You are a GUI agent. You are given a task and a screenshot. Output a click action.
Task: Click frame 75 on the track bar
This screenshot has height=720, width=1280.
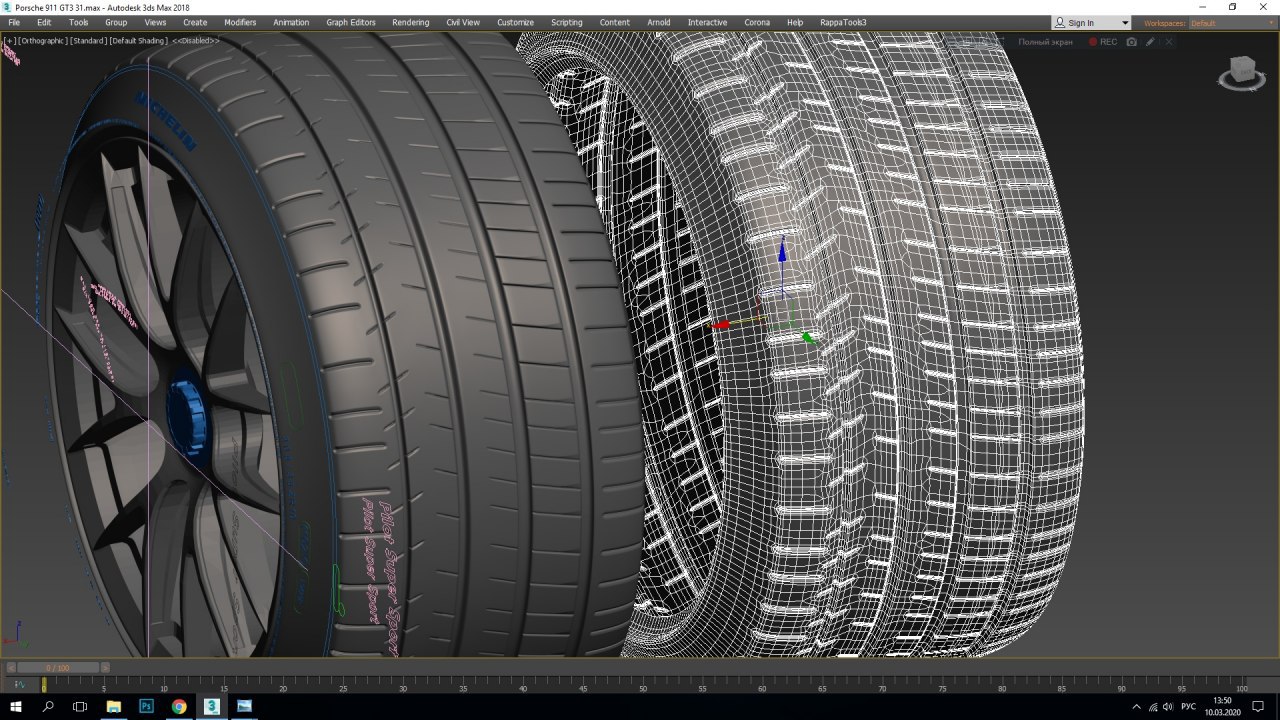[x=942, y=685]
